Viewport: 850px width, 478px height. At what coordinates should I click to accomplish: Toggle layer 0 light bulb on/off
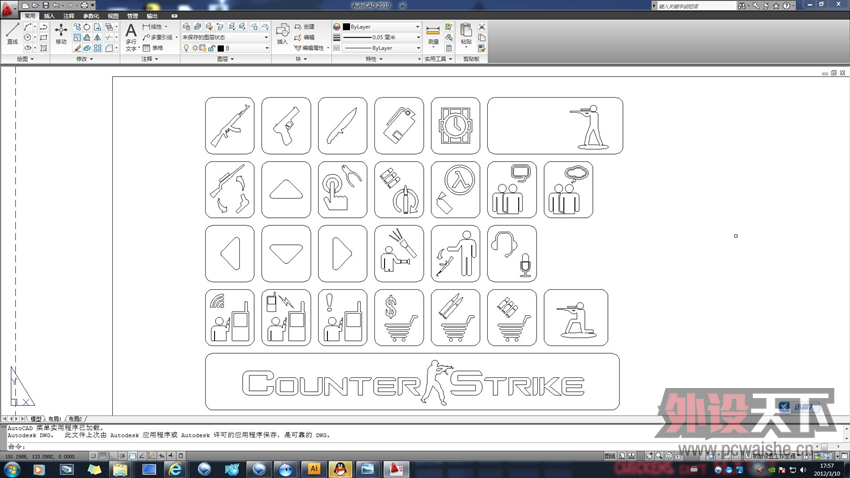[186, 48]
